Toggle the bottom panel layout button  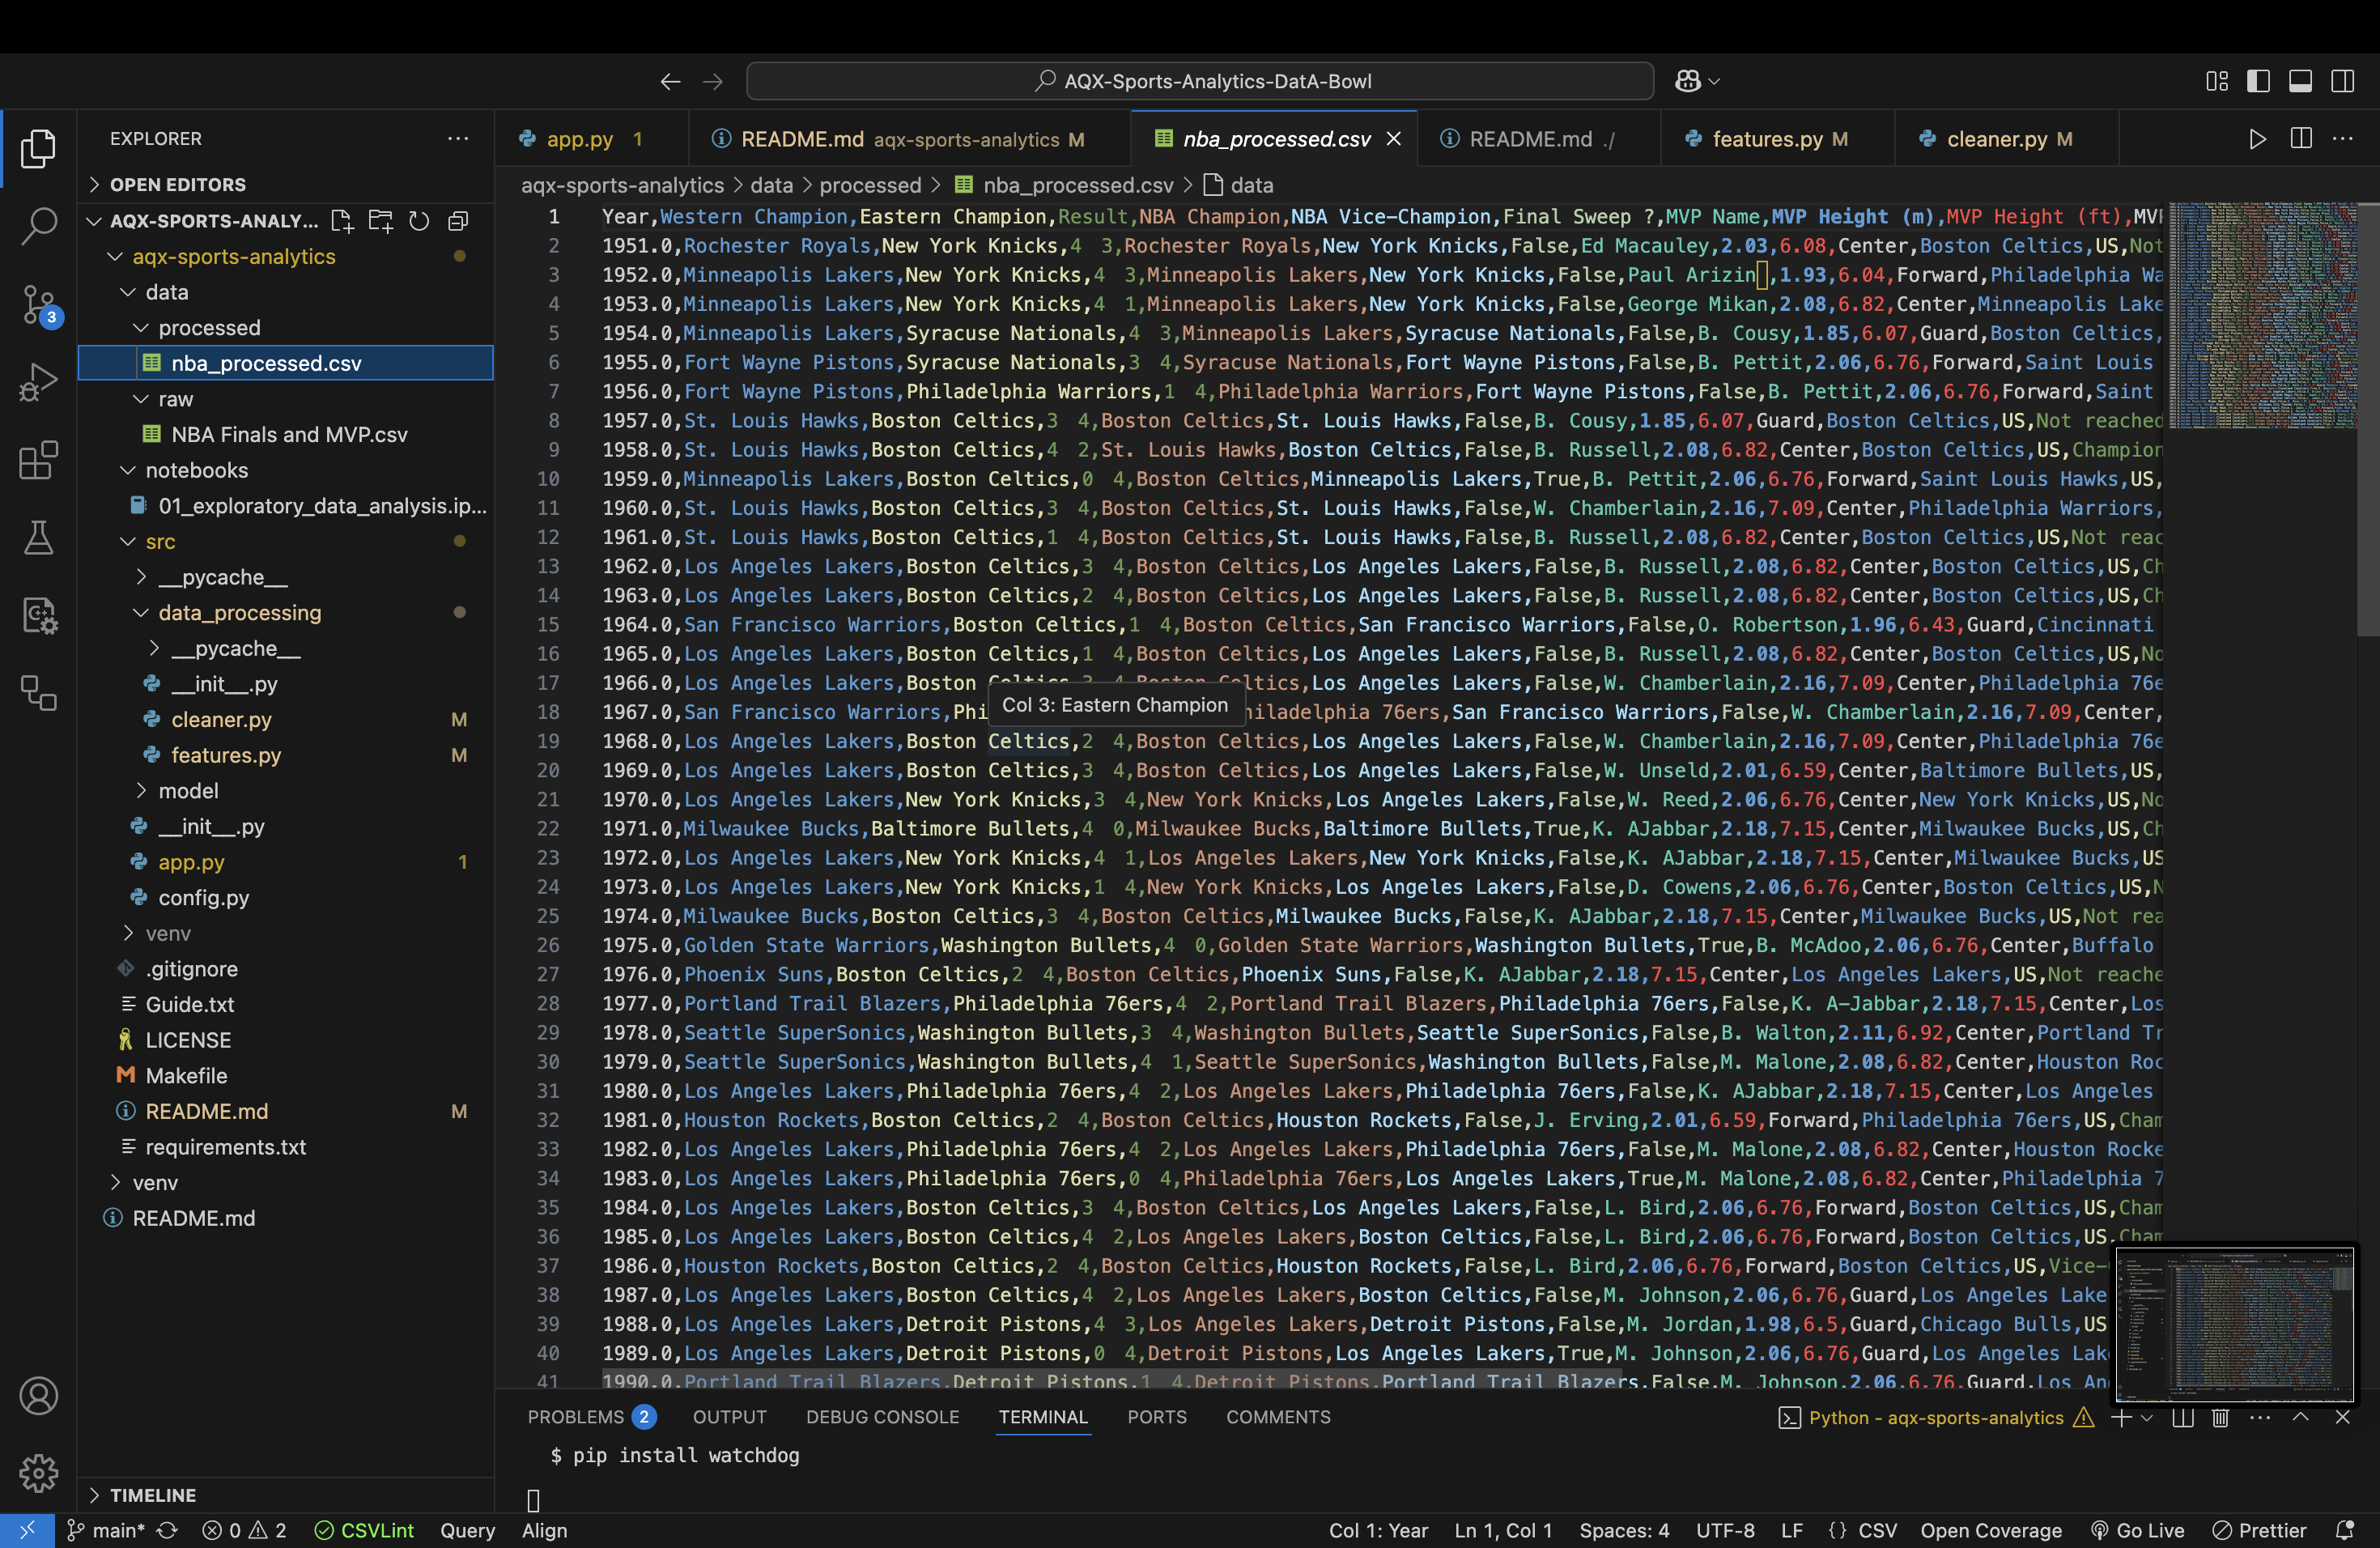tap(2300, 81)
